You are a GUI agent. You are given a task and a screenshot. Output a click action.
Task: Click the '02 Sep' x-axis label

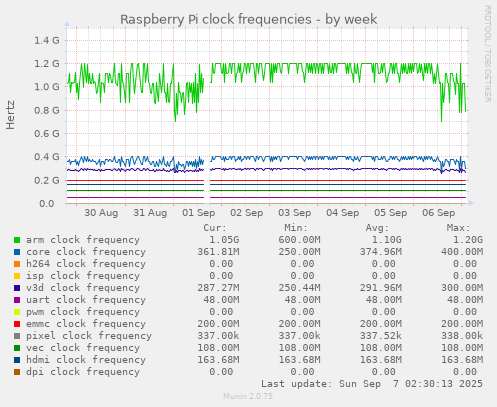click(247, 213)
